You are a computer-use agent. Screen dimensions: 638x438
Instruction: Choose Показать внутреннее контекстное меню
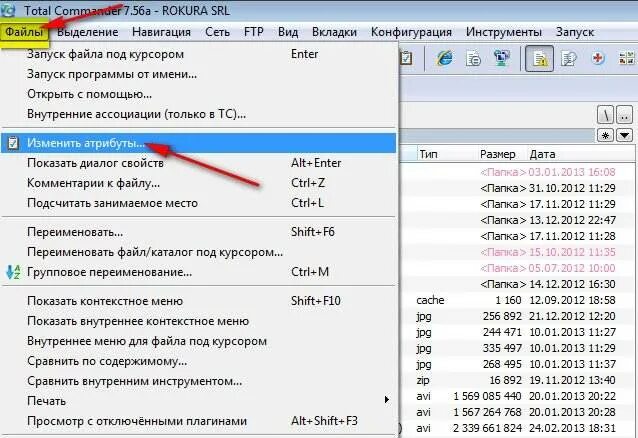(199, 321)
